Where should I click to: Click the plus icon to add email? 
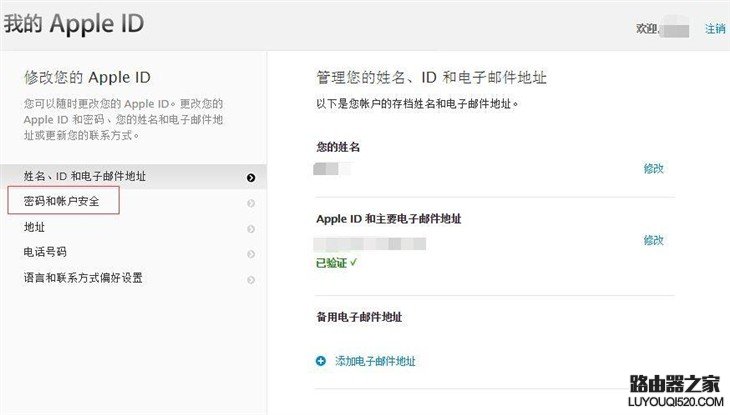[321, 361]
